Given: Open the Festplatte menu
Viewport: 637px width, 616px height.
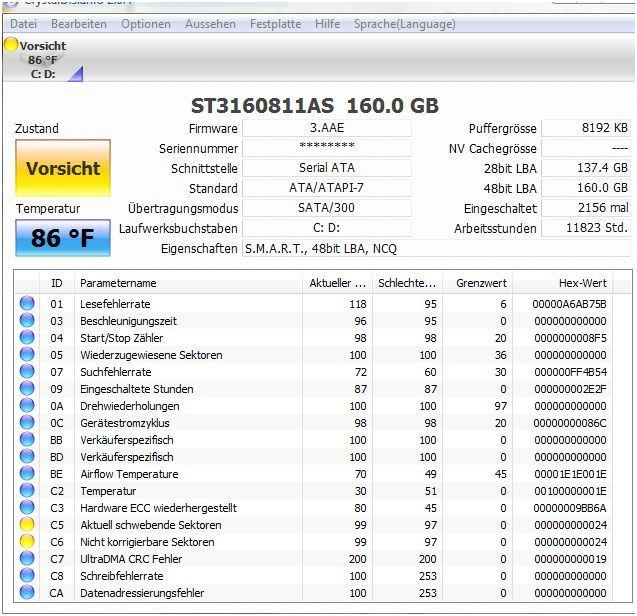Looking at the screenshot, I should click(275, 24).
